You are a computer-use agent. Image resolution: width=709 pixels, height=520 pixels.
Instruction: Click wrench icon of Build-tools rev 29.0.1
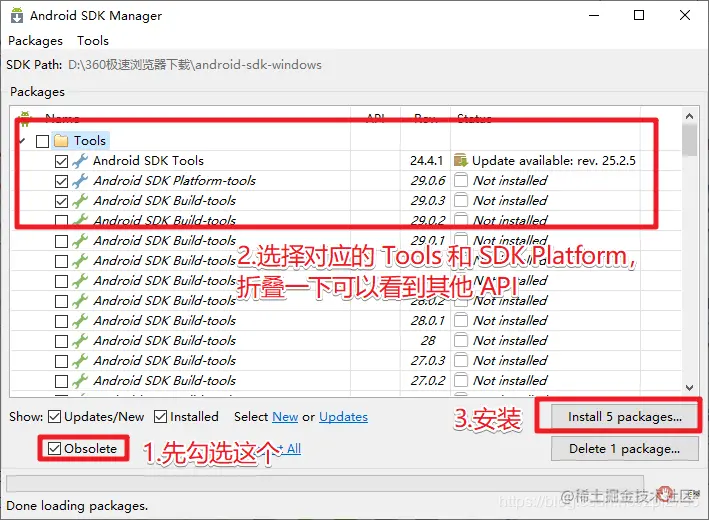(80, 241)
